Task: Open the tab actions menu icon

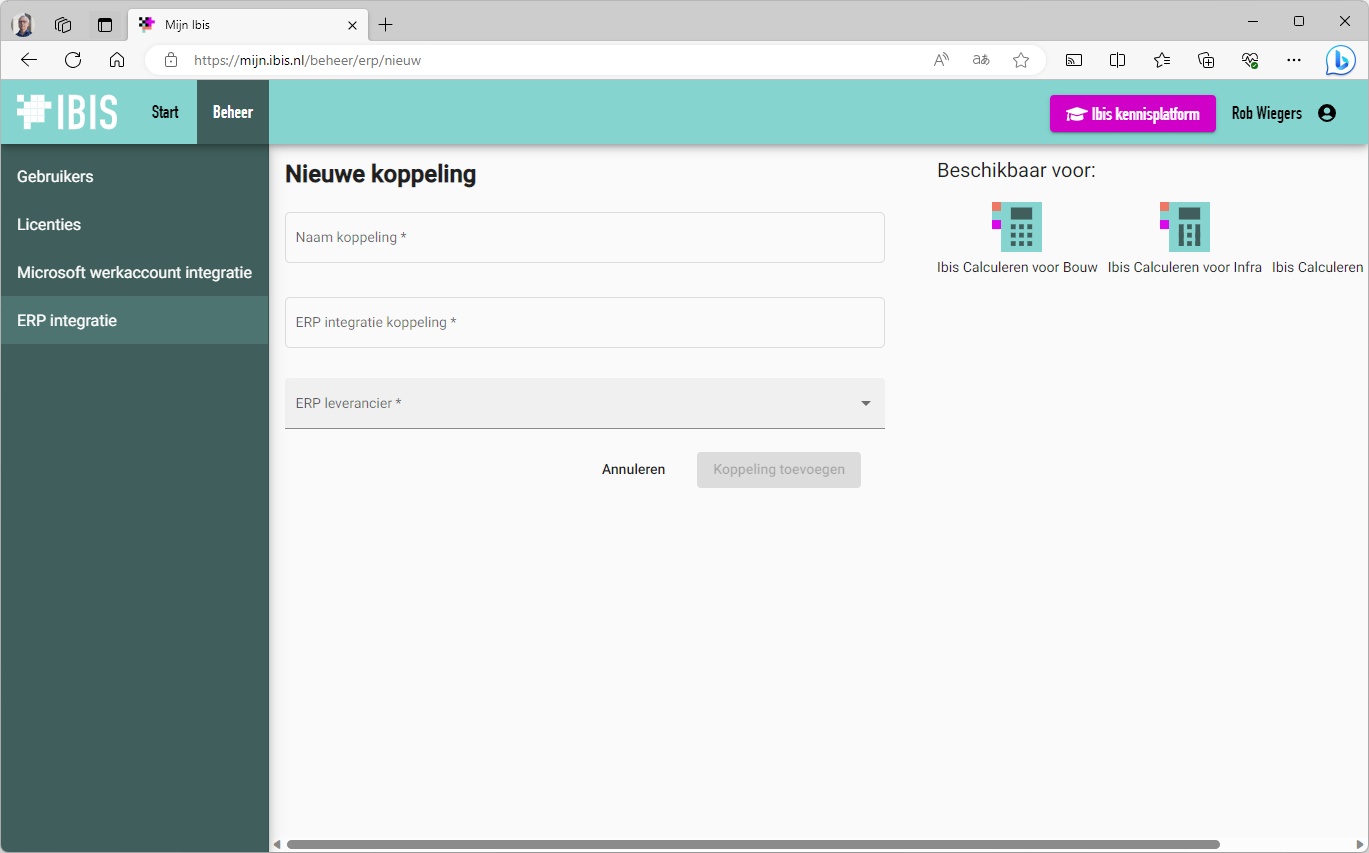Action: [x=105, y=25]
